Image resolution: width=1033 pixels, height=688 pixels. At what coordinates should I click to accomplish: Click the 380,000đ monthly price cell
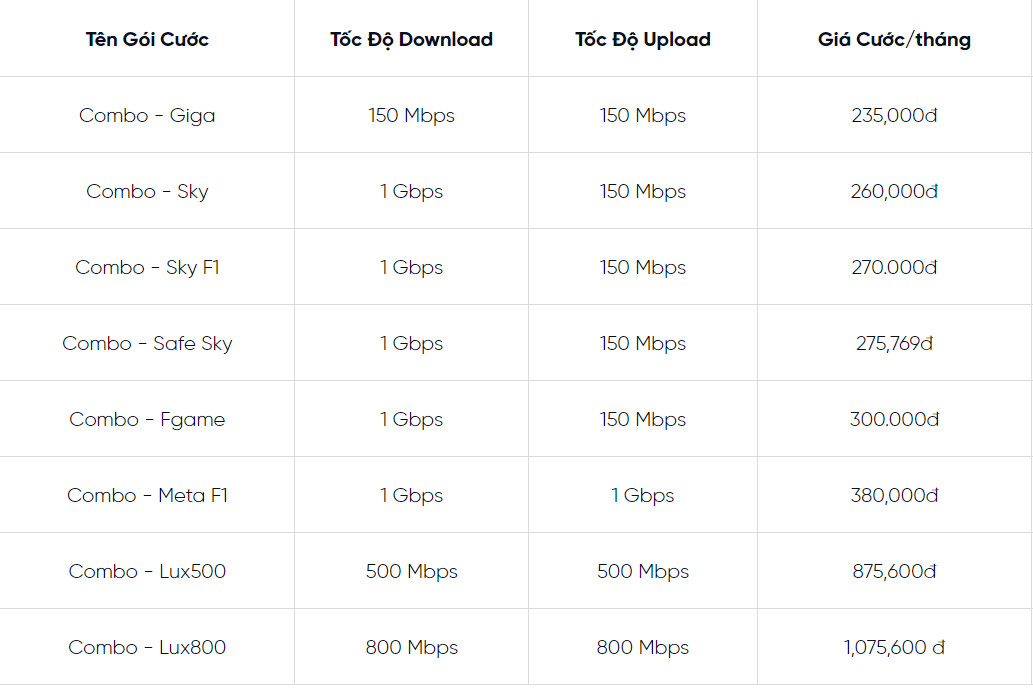[x=894, y=496]
